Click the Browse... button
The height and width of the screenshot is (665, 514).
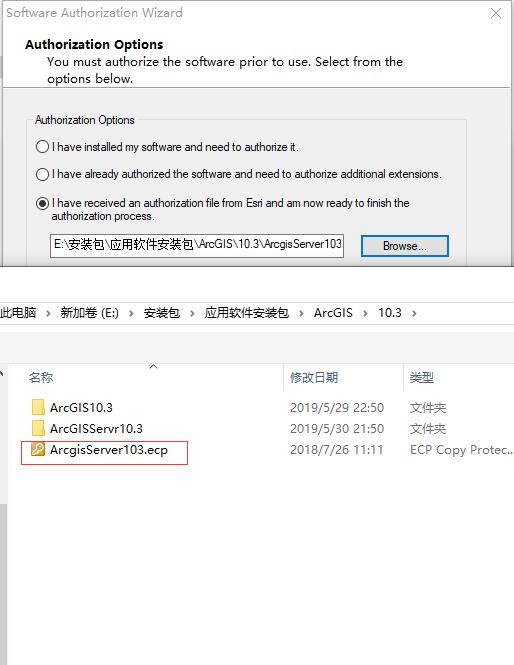pos(405,246)
